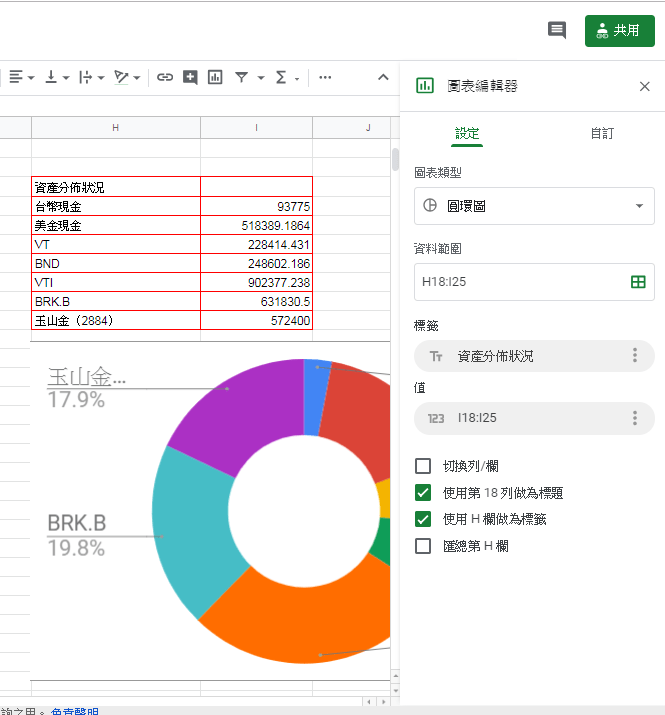Click the 228414.431 value cell

[256, 244]
